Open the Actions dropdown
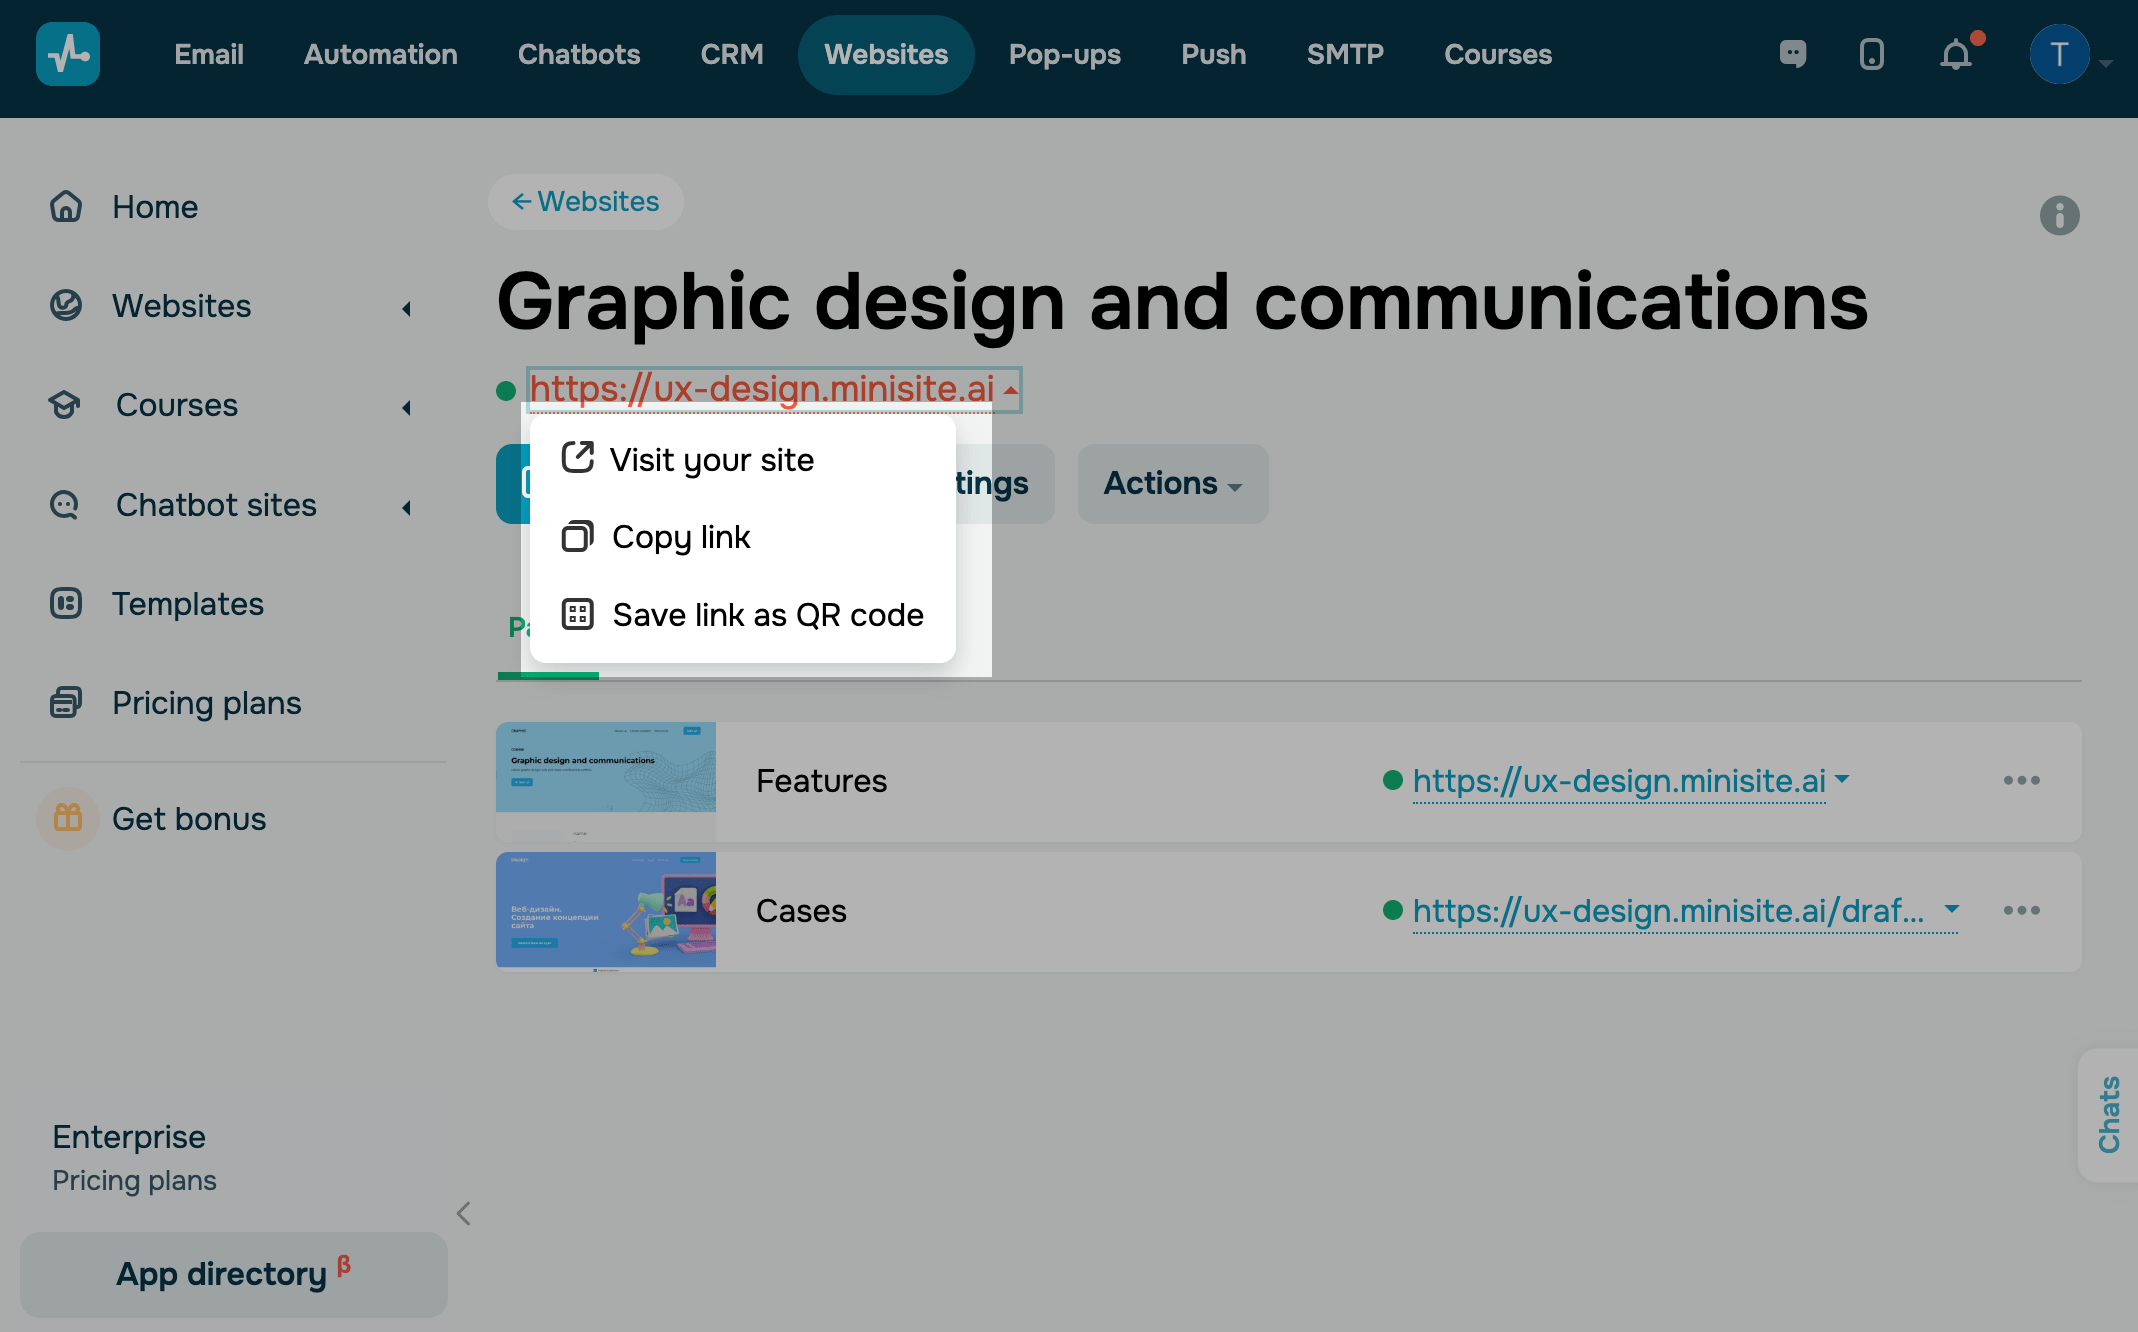 1172,484
